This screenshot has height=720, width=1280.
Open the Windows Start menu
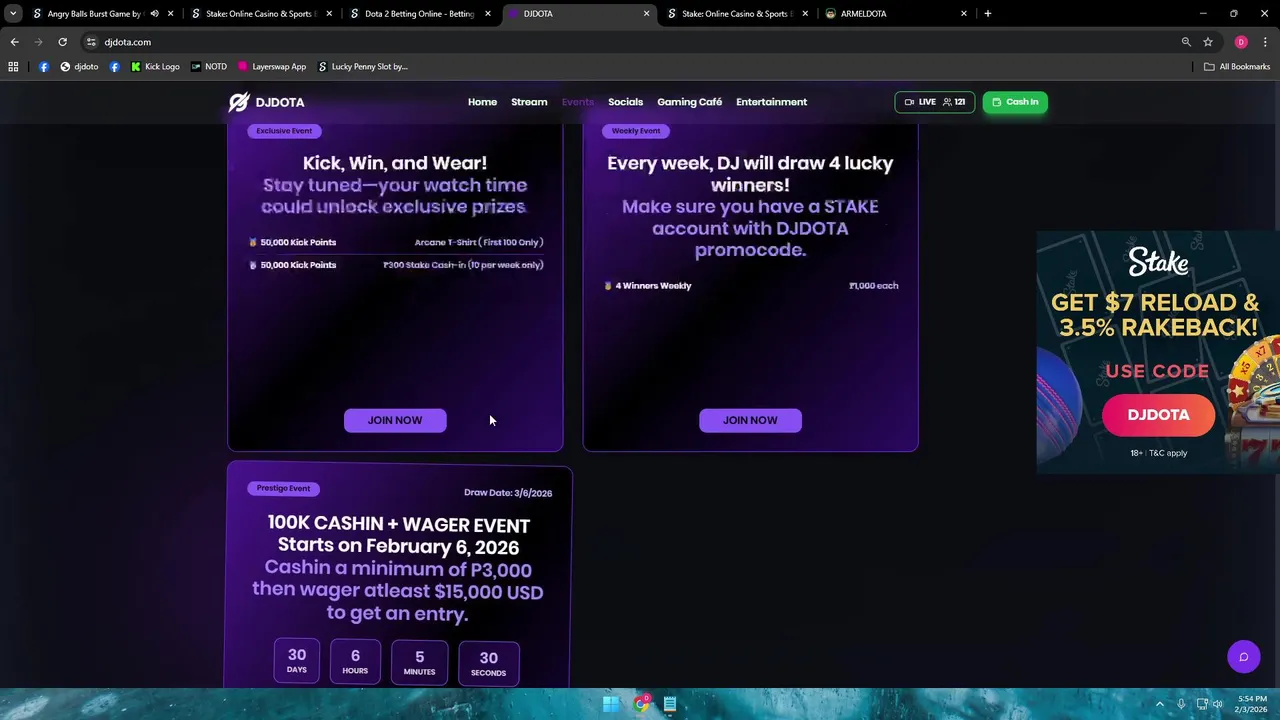click(611, 704)
